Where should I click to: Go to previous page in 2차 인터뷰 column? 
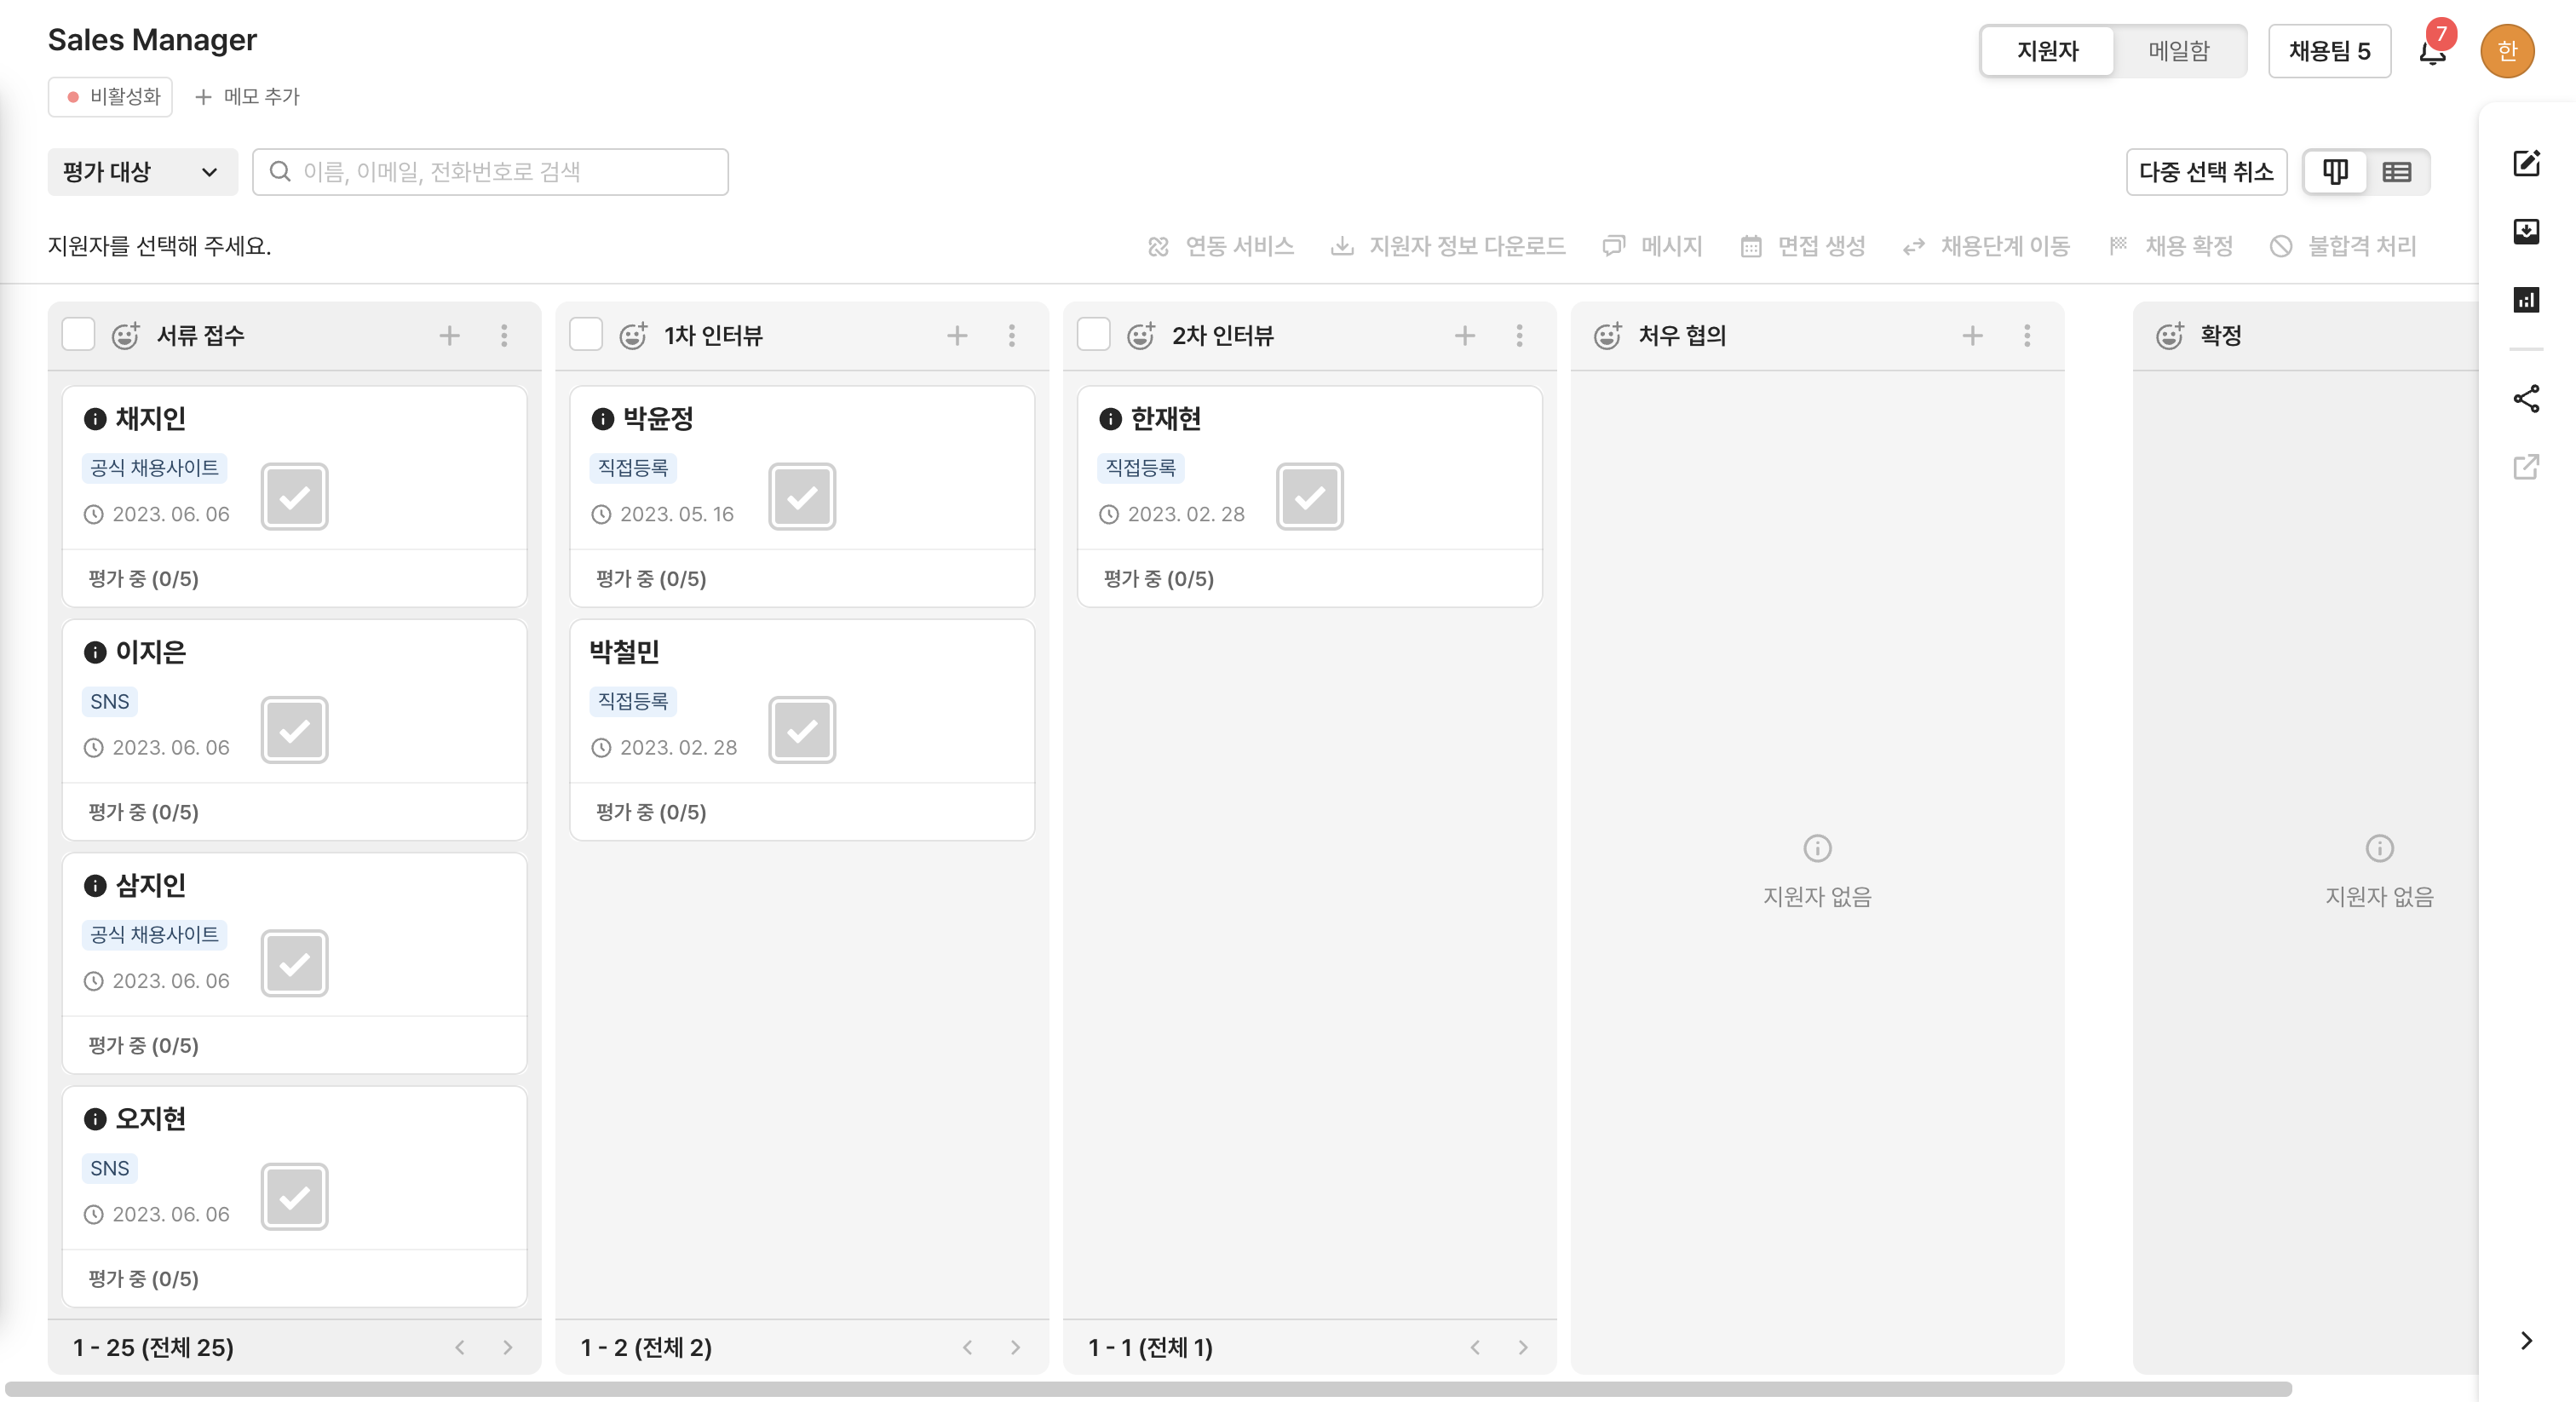pyautogui.click(x=1476, y=1347)
